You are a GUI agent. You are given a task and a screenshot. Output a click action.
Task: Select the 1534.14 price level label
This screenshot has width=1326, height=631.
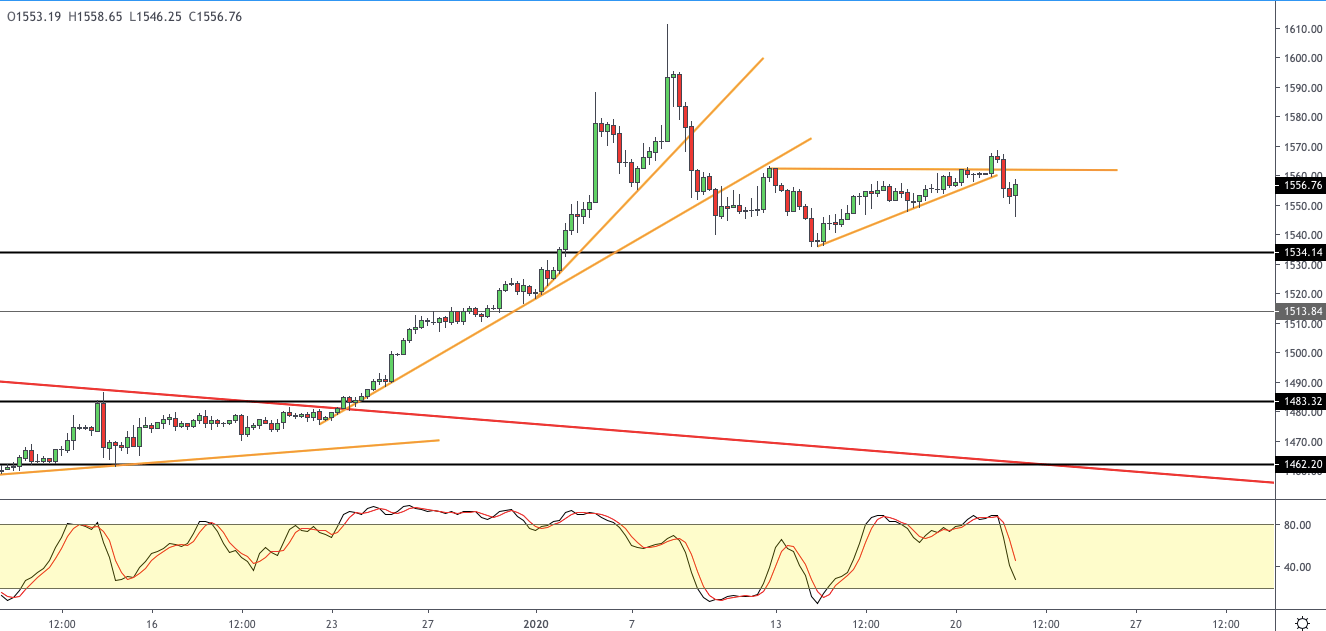(1301, 253)
